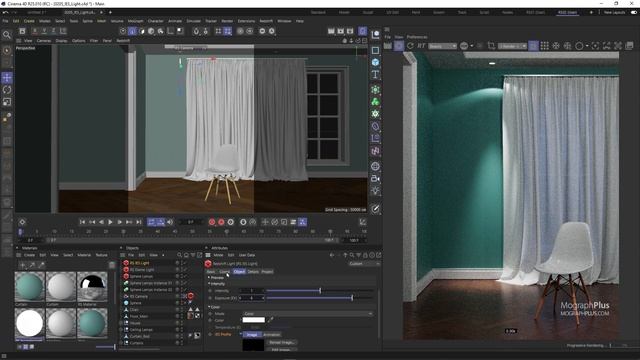640x360 pixels.
Task: Select the Move tool in left toolbar
Action: pos(7,78)
